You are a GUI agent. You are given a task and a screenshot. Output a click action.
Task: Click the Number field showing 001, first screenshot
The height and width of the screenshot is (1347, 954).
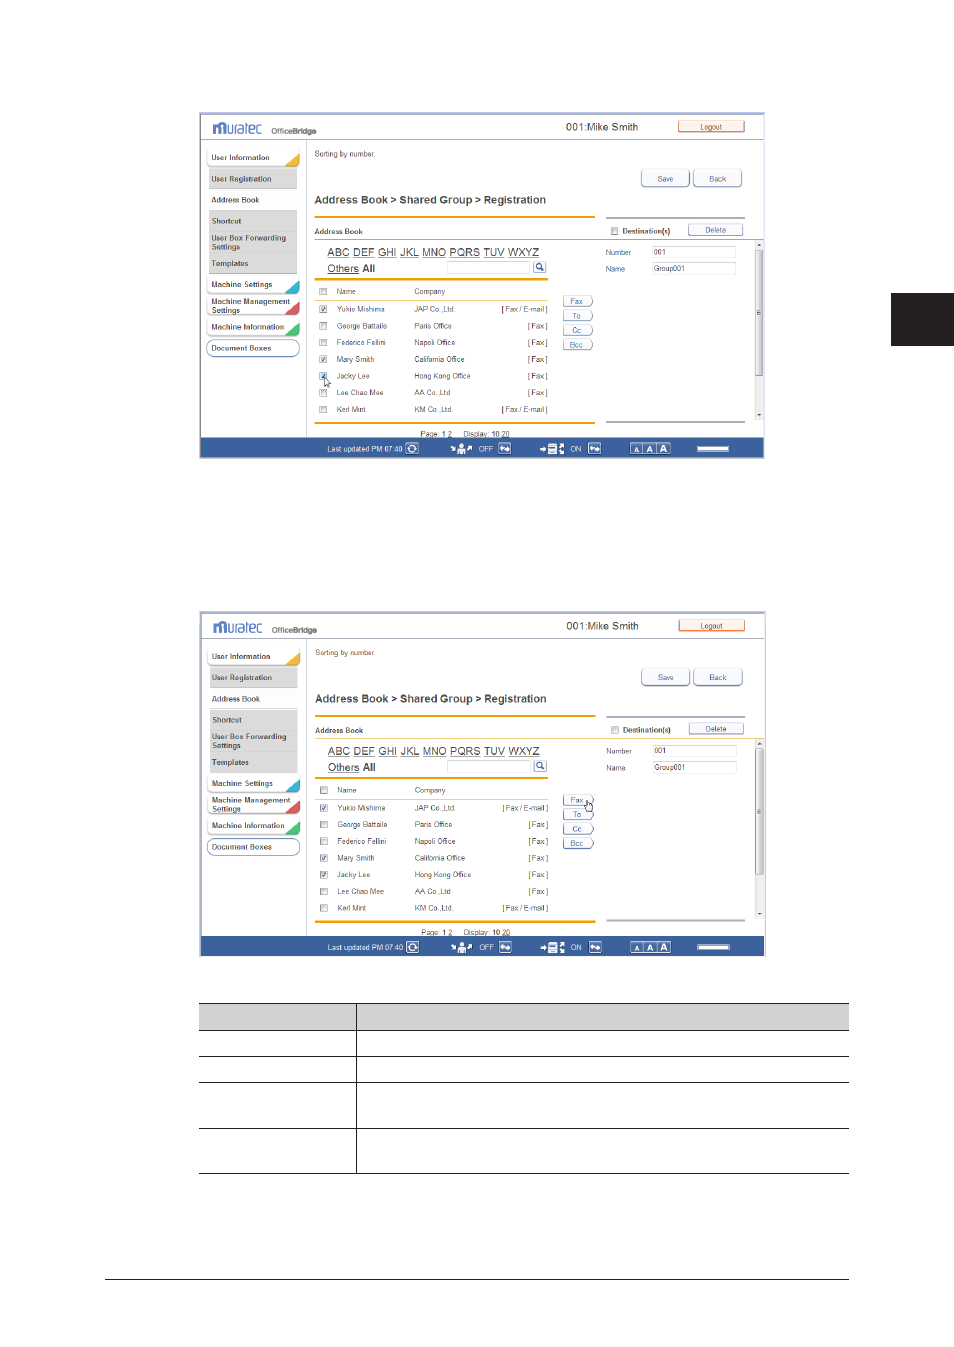(694, 252)
